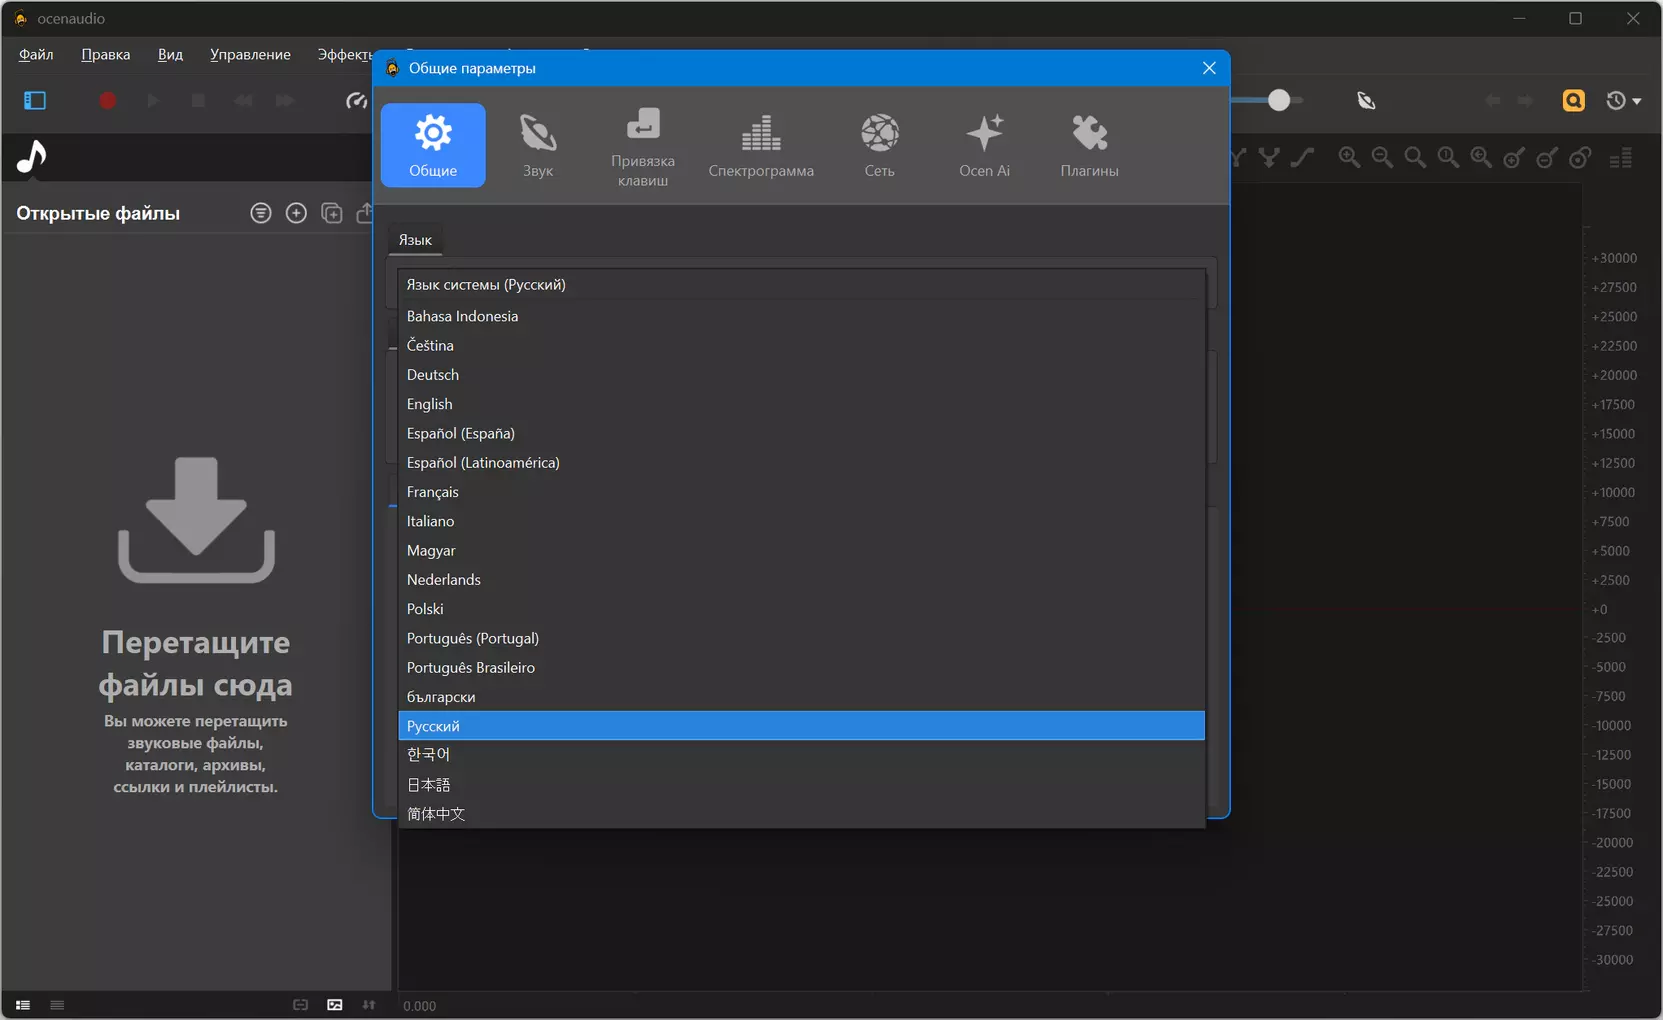Viewport: 1663px width, 1020px height.
Task: Select Čeština from language list
Action: pos(801,345)
